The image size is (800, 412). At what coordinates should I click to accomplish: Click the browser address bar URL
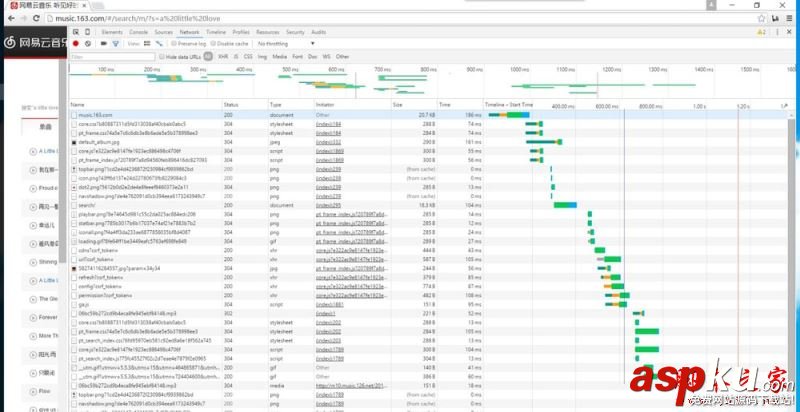(138, 19)
